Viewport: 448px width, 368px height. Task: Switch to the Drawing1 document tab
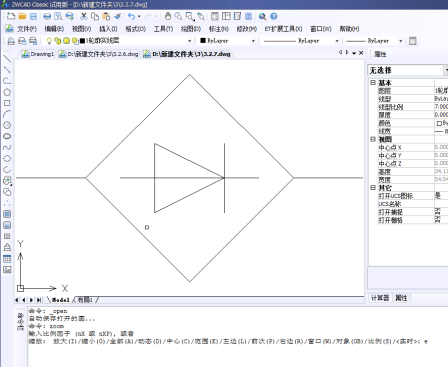pyautogui.click(x=38, y=54)
